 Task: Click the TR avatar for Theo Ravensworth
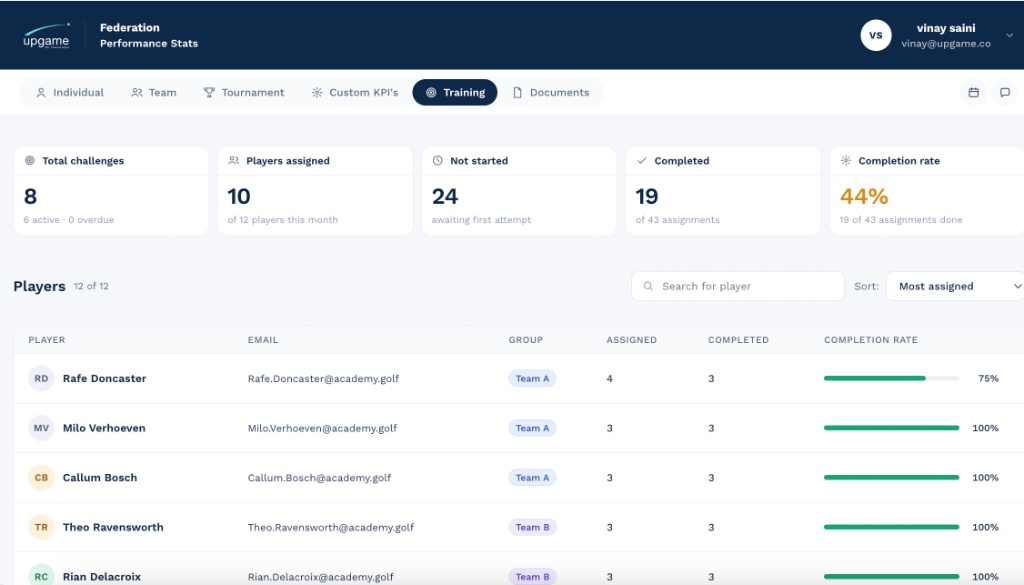click(41, 528)
